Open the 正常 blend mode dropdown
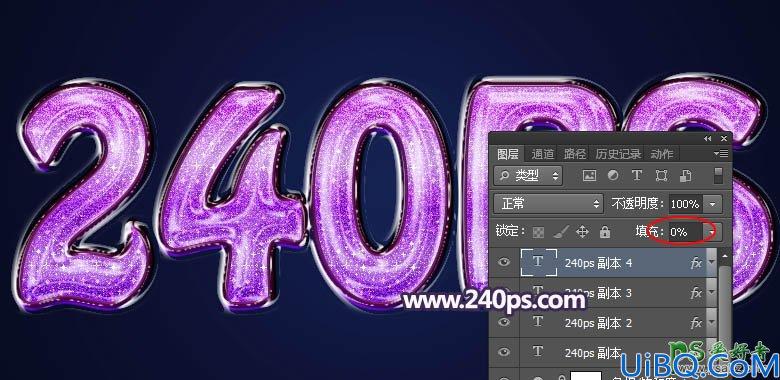The image size is (780, 380). 548,204
